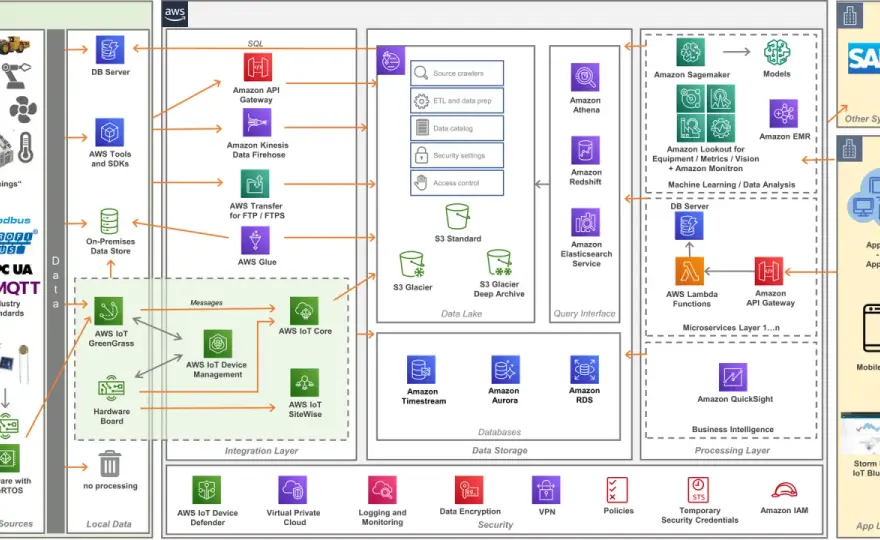Click the "Data Storage" label
This screenshot has height=540, width=880.
click(499, 450)
